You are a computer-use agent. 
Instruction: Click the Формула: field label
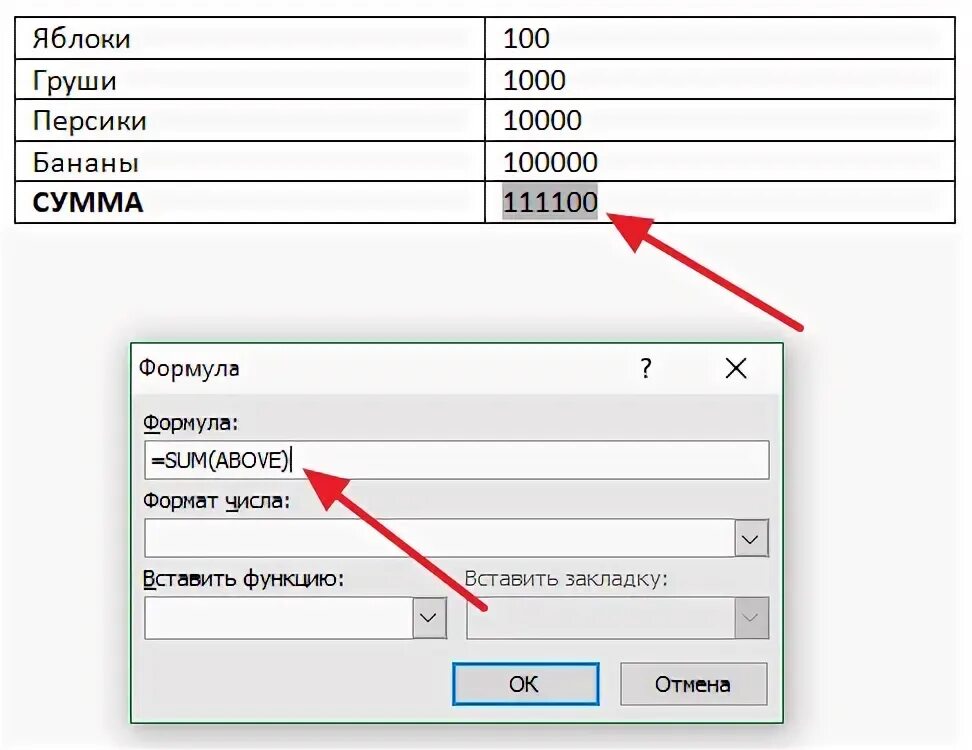point(190,423)
